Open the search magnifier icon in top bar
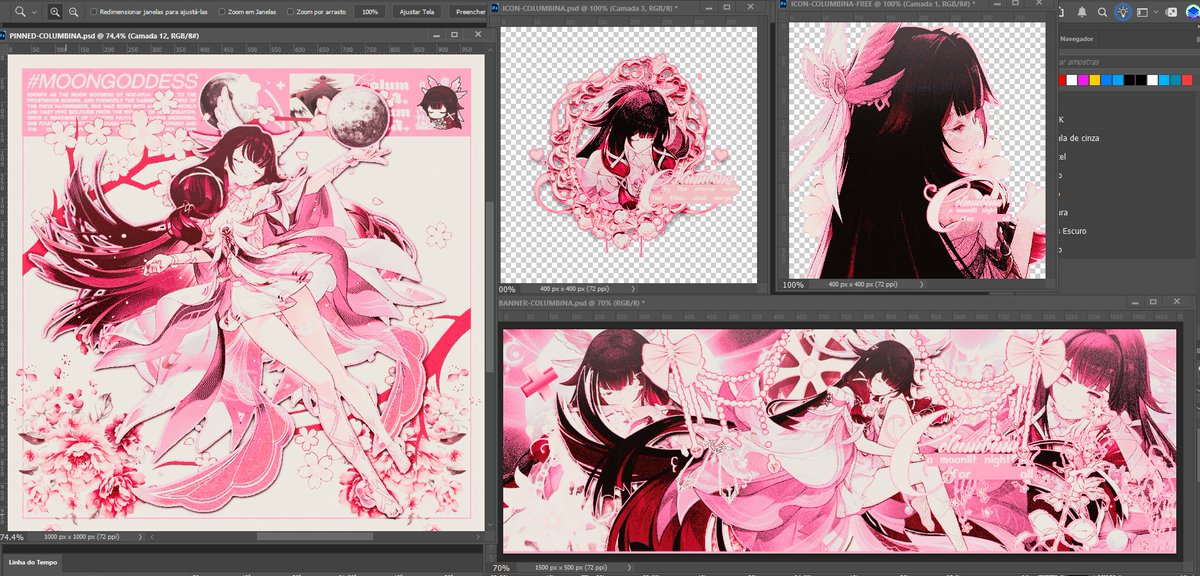The width and height of the screenshot is (1200, 576). point(1102,12)
